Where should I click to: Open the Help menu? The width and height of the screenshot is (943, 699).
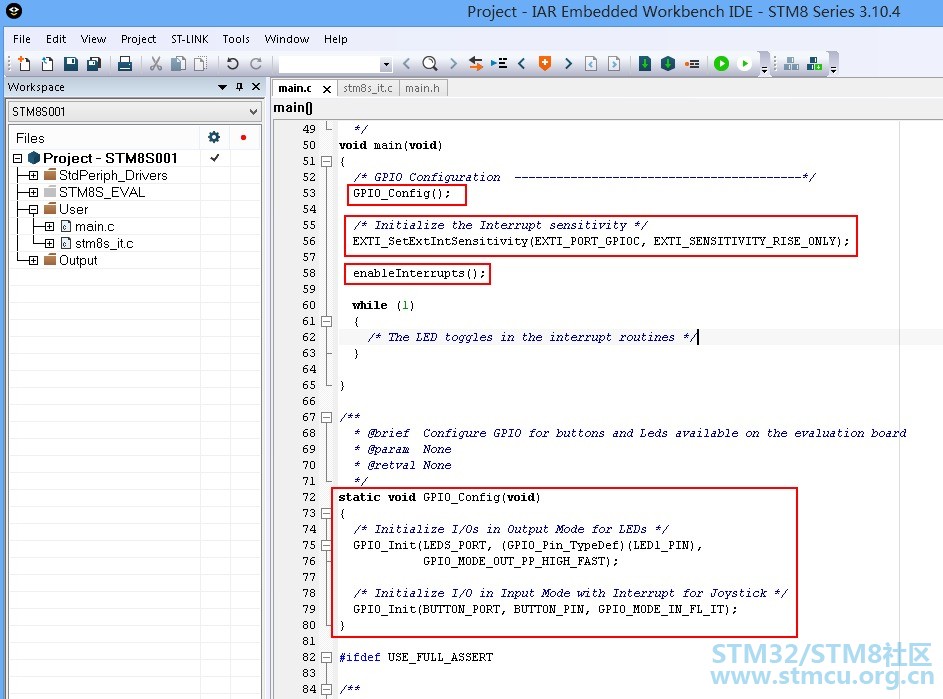point(336,39)
